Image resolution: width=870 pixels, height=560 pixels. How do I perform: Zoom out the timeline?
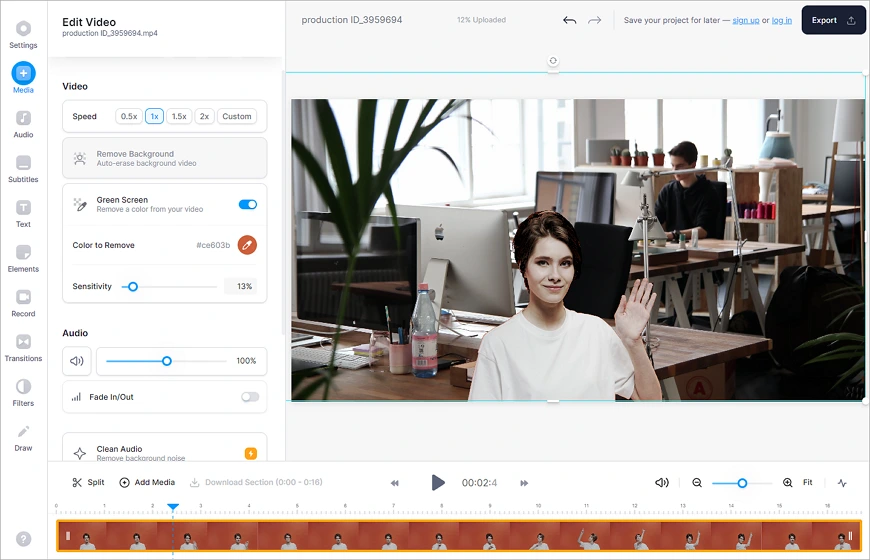pos(697,483)
